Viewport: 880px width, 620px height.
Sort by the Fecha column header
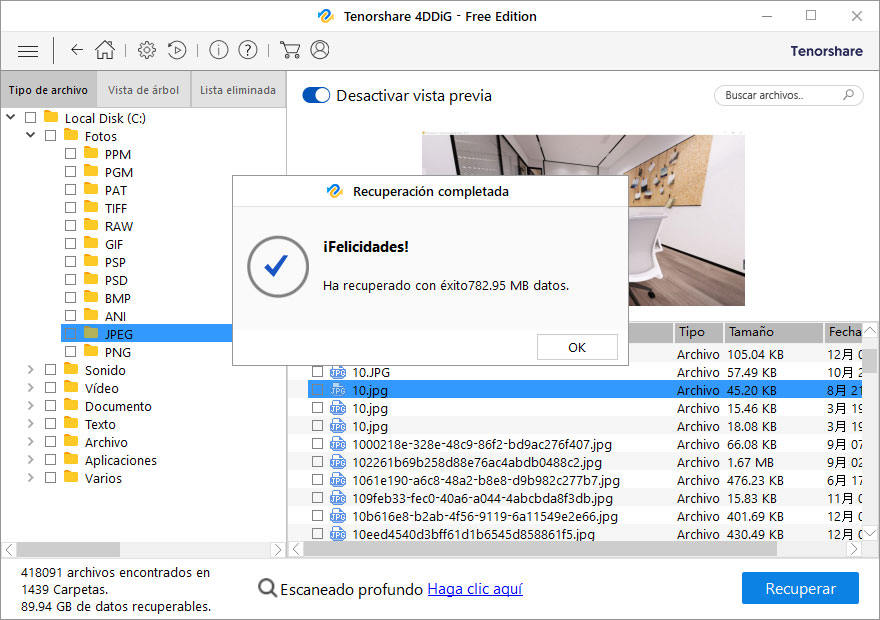[843, 332]
